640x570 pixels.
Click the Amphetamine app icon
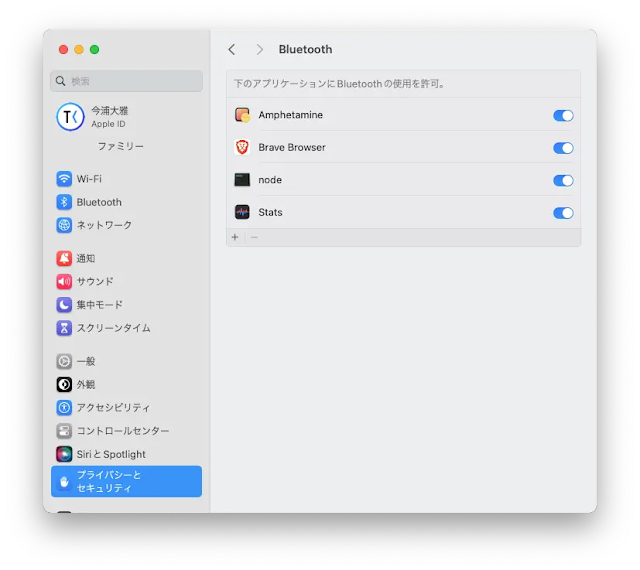pos(242,115)
